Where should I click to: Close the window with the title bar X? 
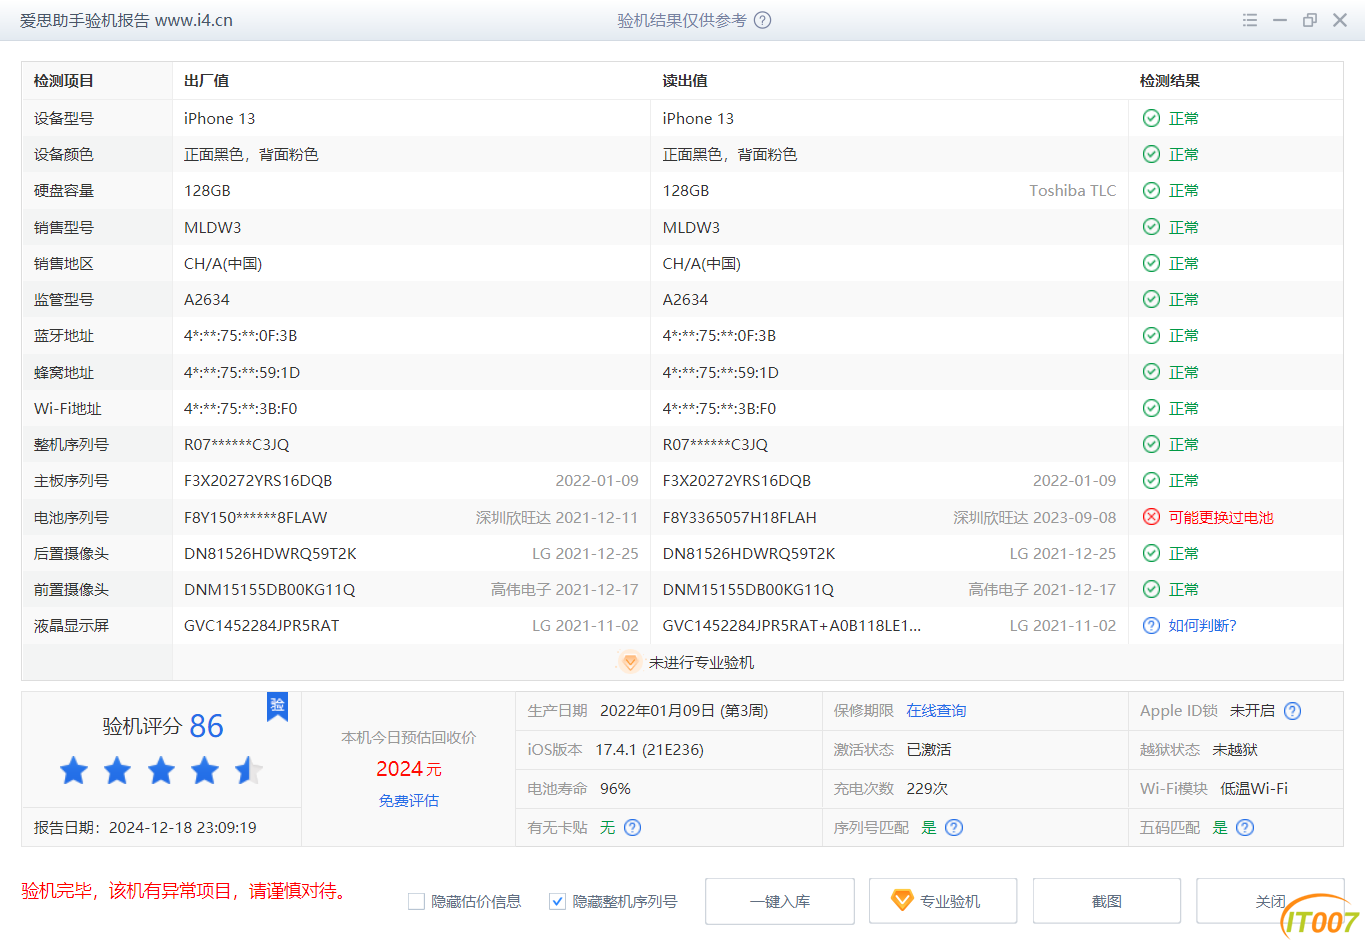coord(1340,20)
